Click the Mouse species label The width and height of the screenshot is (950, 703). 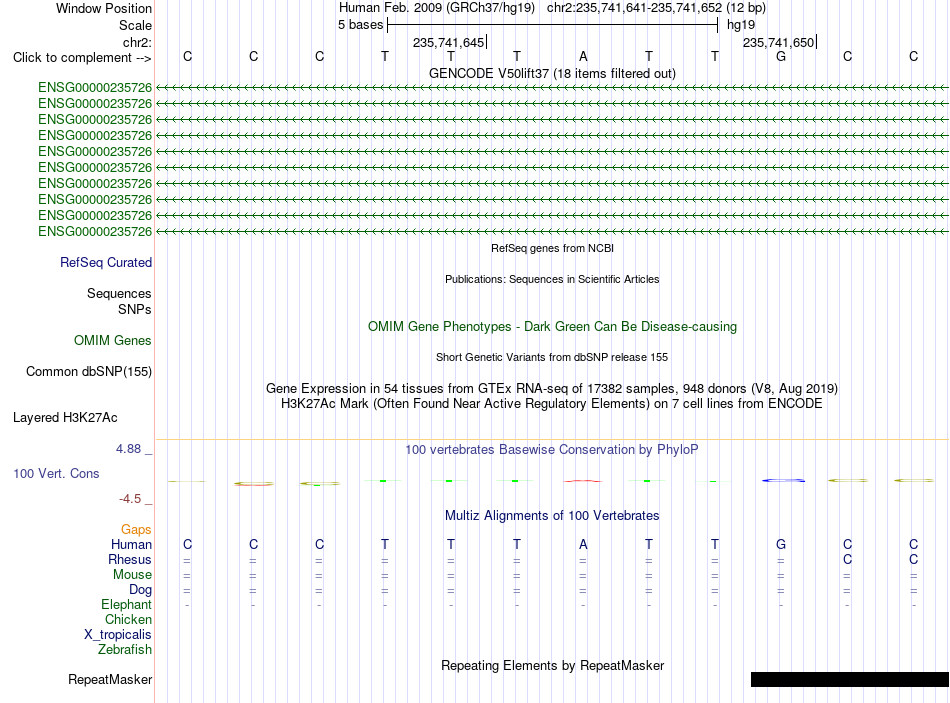[x=132, y=575]
